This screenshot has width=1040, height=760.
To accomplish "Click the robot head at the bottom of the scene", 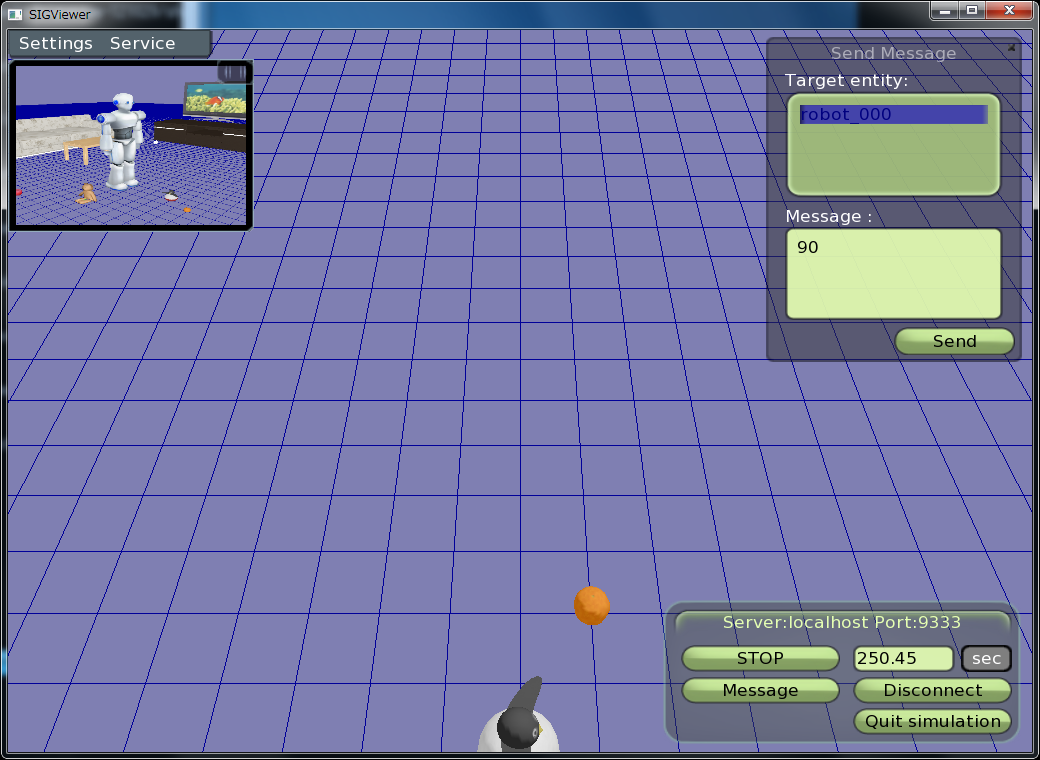I will (518, 725).
